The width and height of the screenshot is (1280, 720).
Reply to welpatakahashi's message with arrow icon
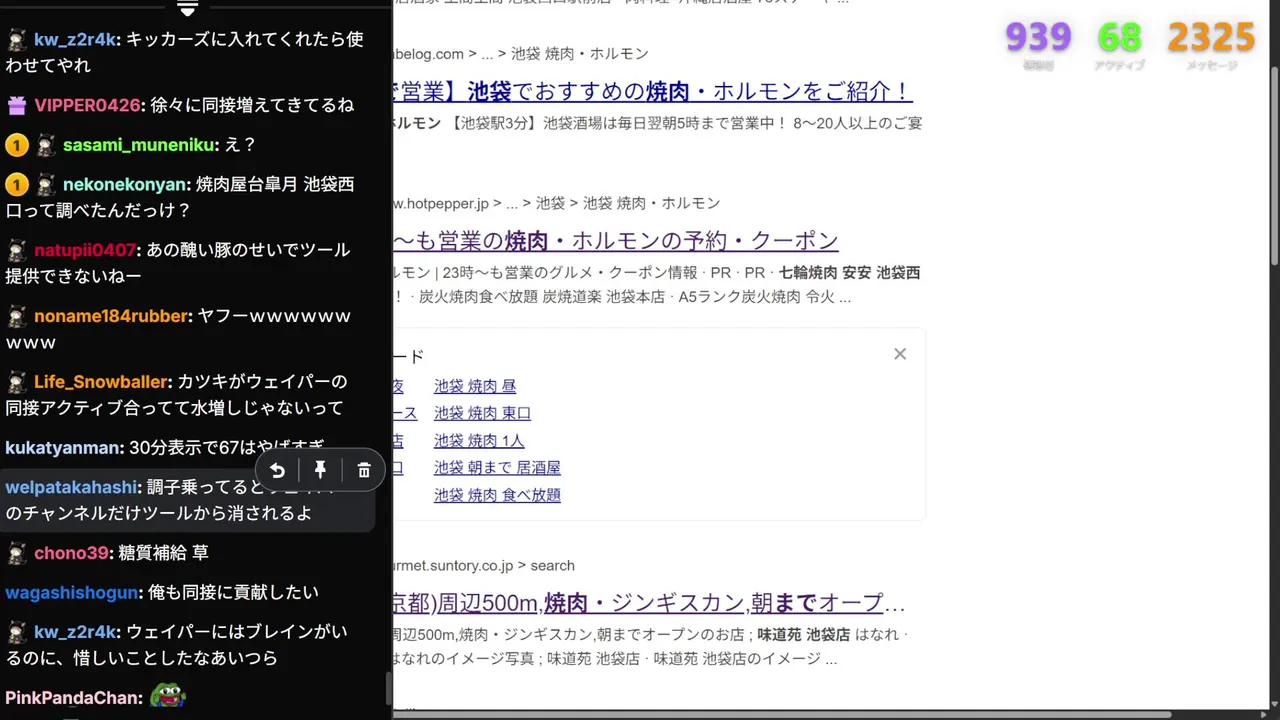point(277,470)
